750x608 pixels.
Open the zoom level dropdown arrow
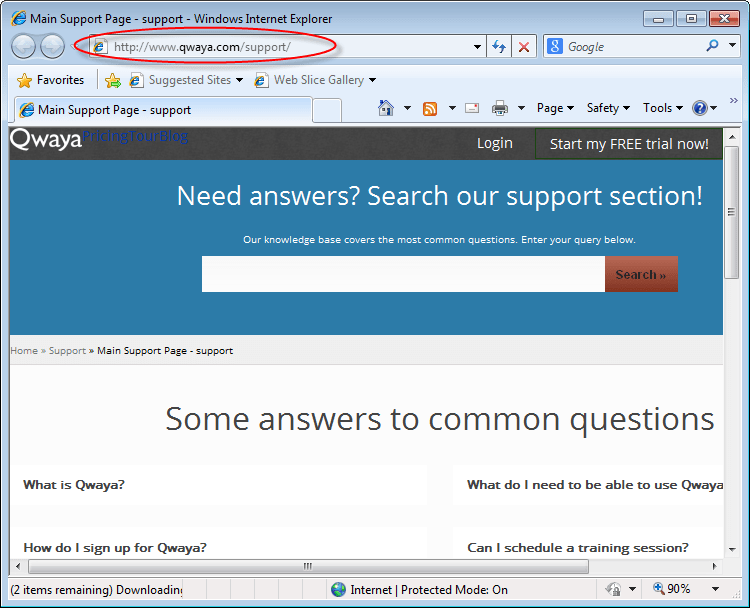coord(716,589)
